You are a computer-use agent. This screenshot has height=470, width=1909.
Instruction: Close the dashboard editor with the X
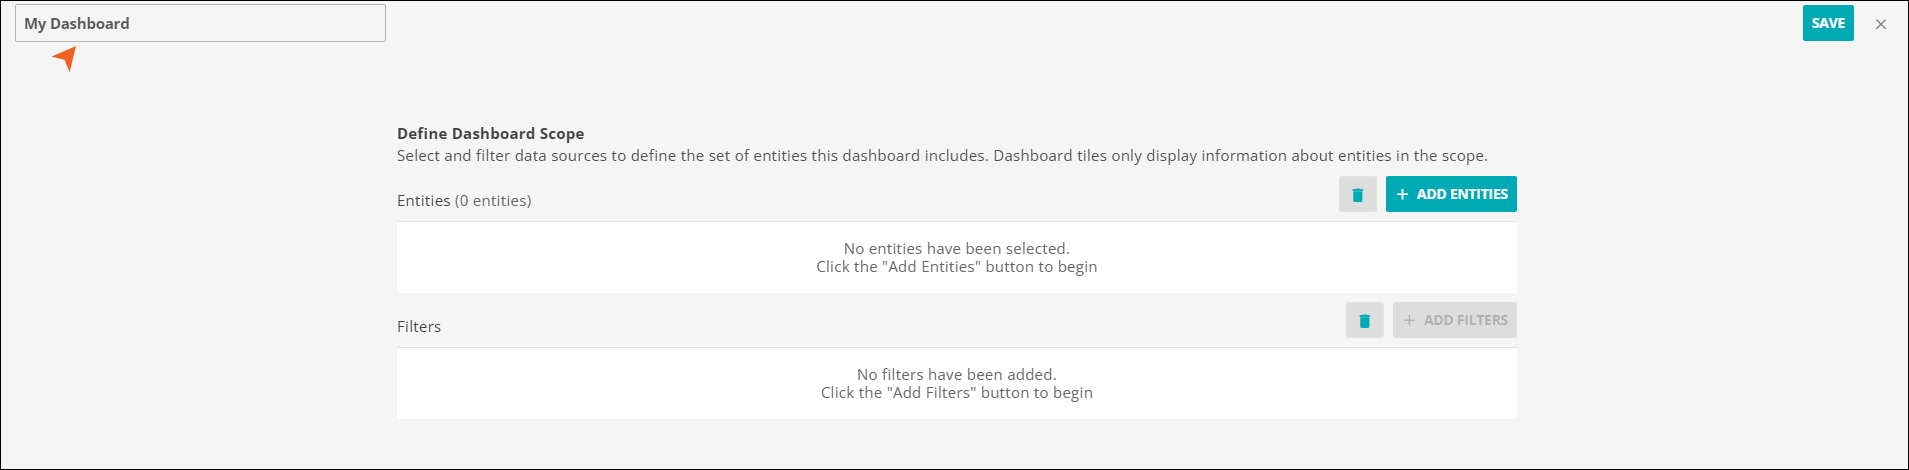click(x=1880, y=24)
